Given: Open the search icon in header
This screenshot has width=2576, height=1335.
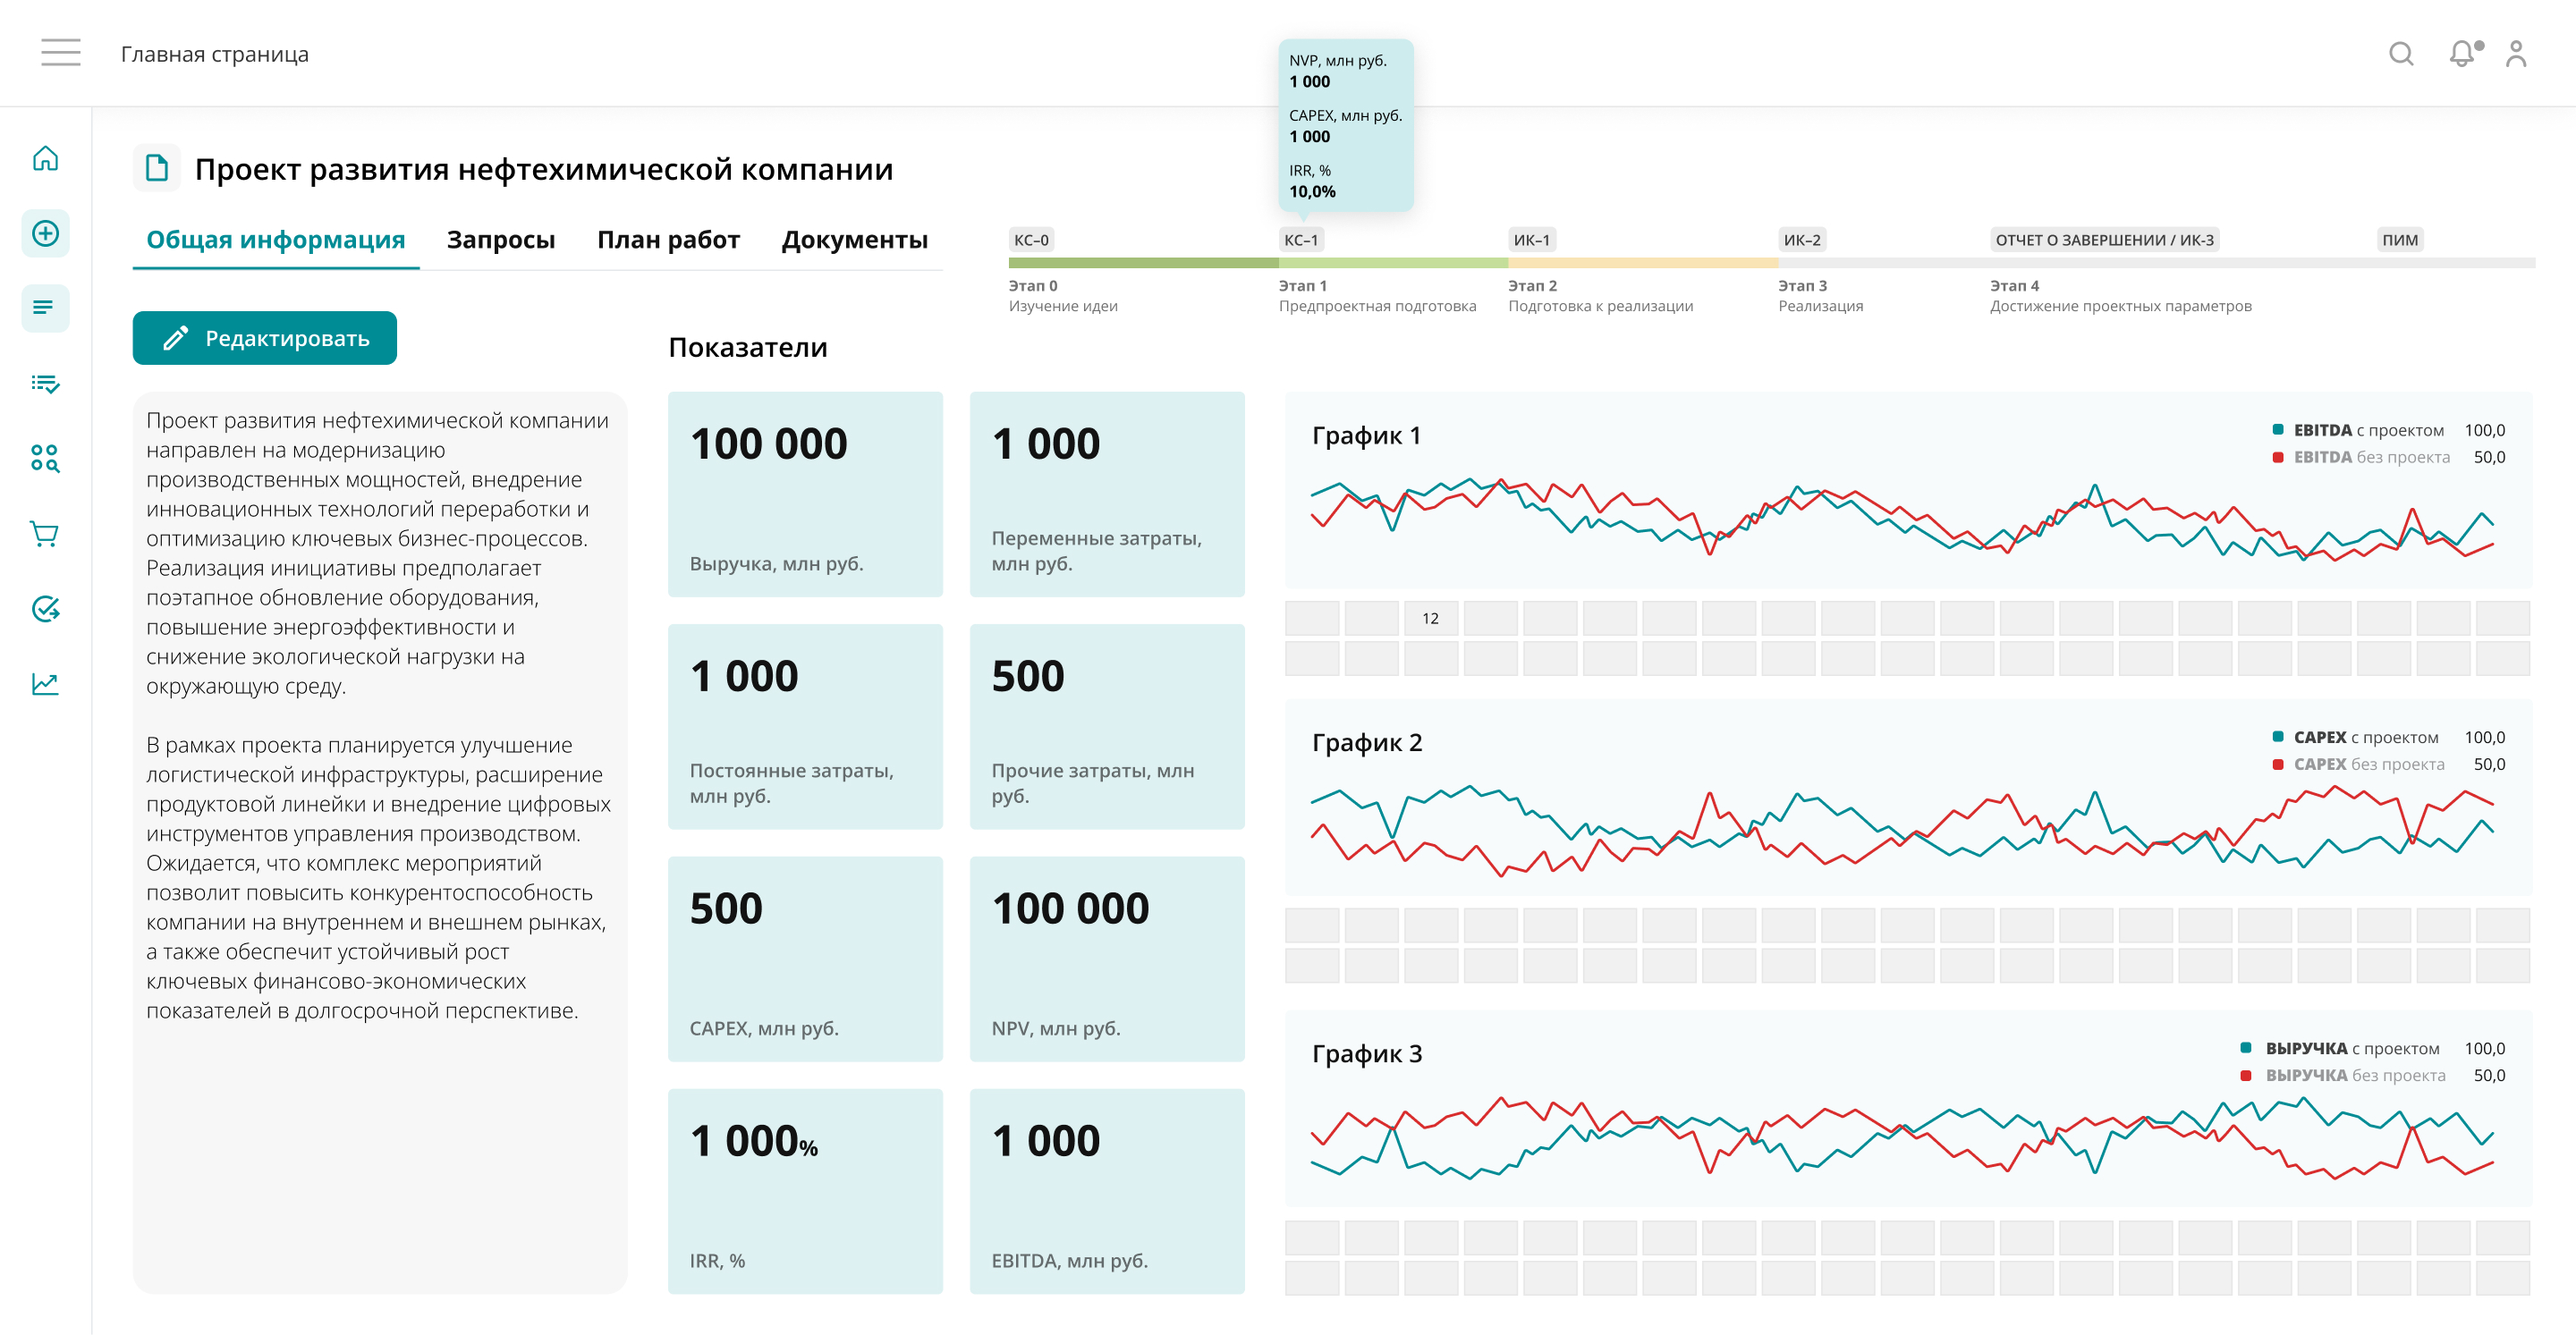Looking at the screenshot, I should click(x=2401, y=54).
